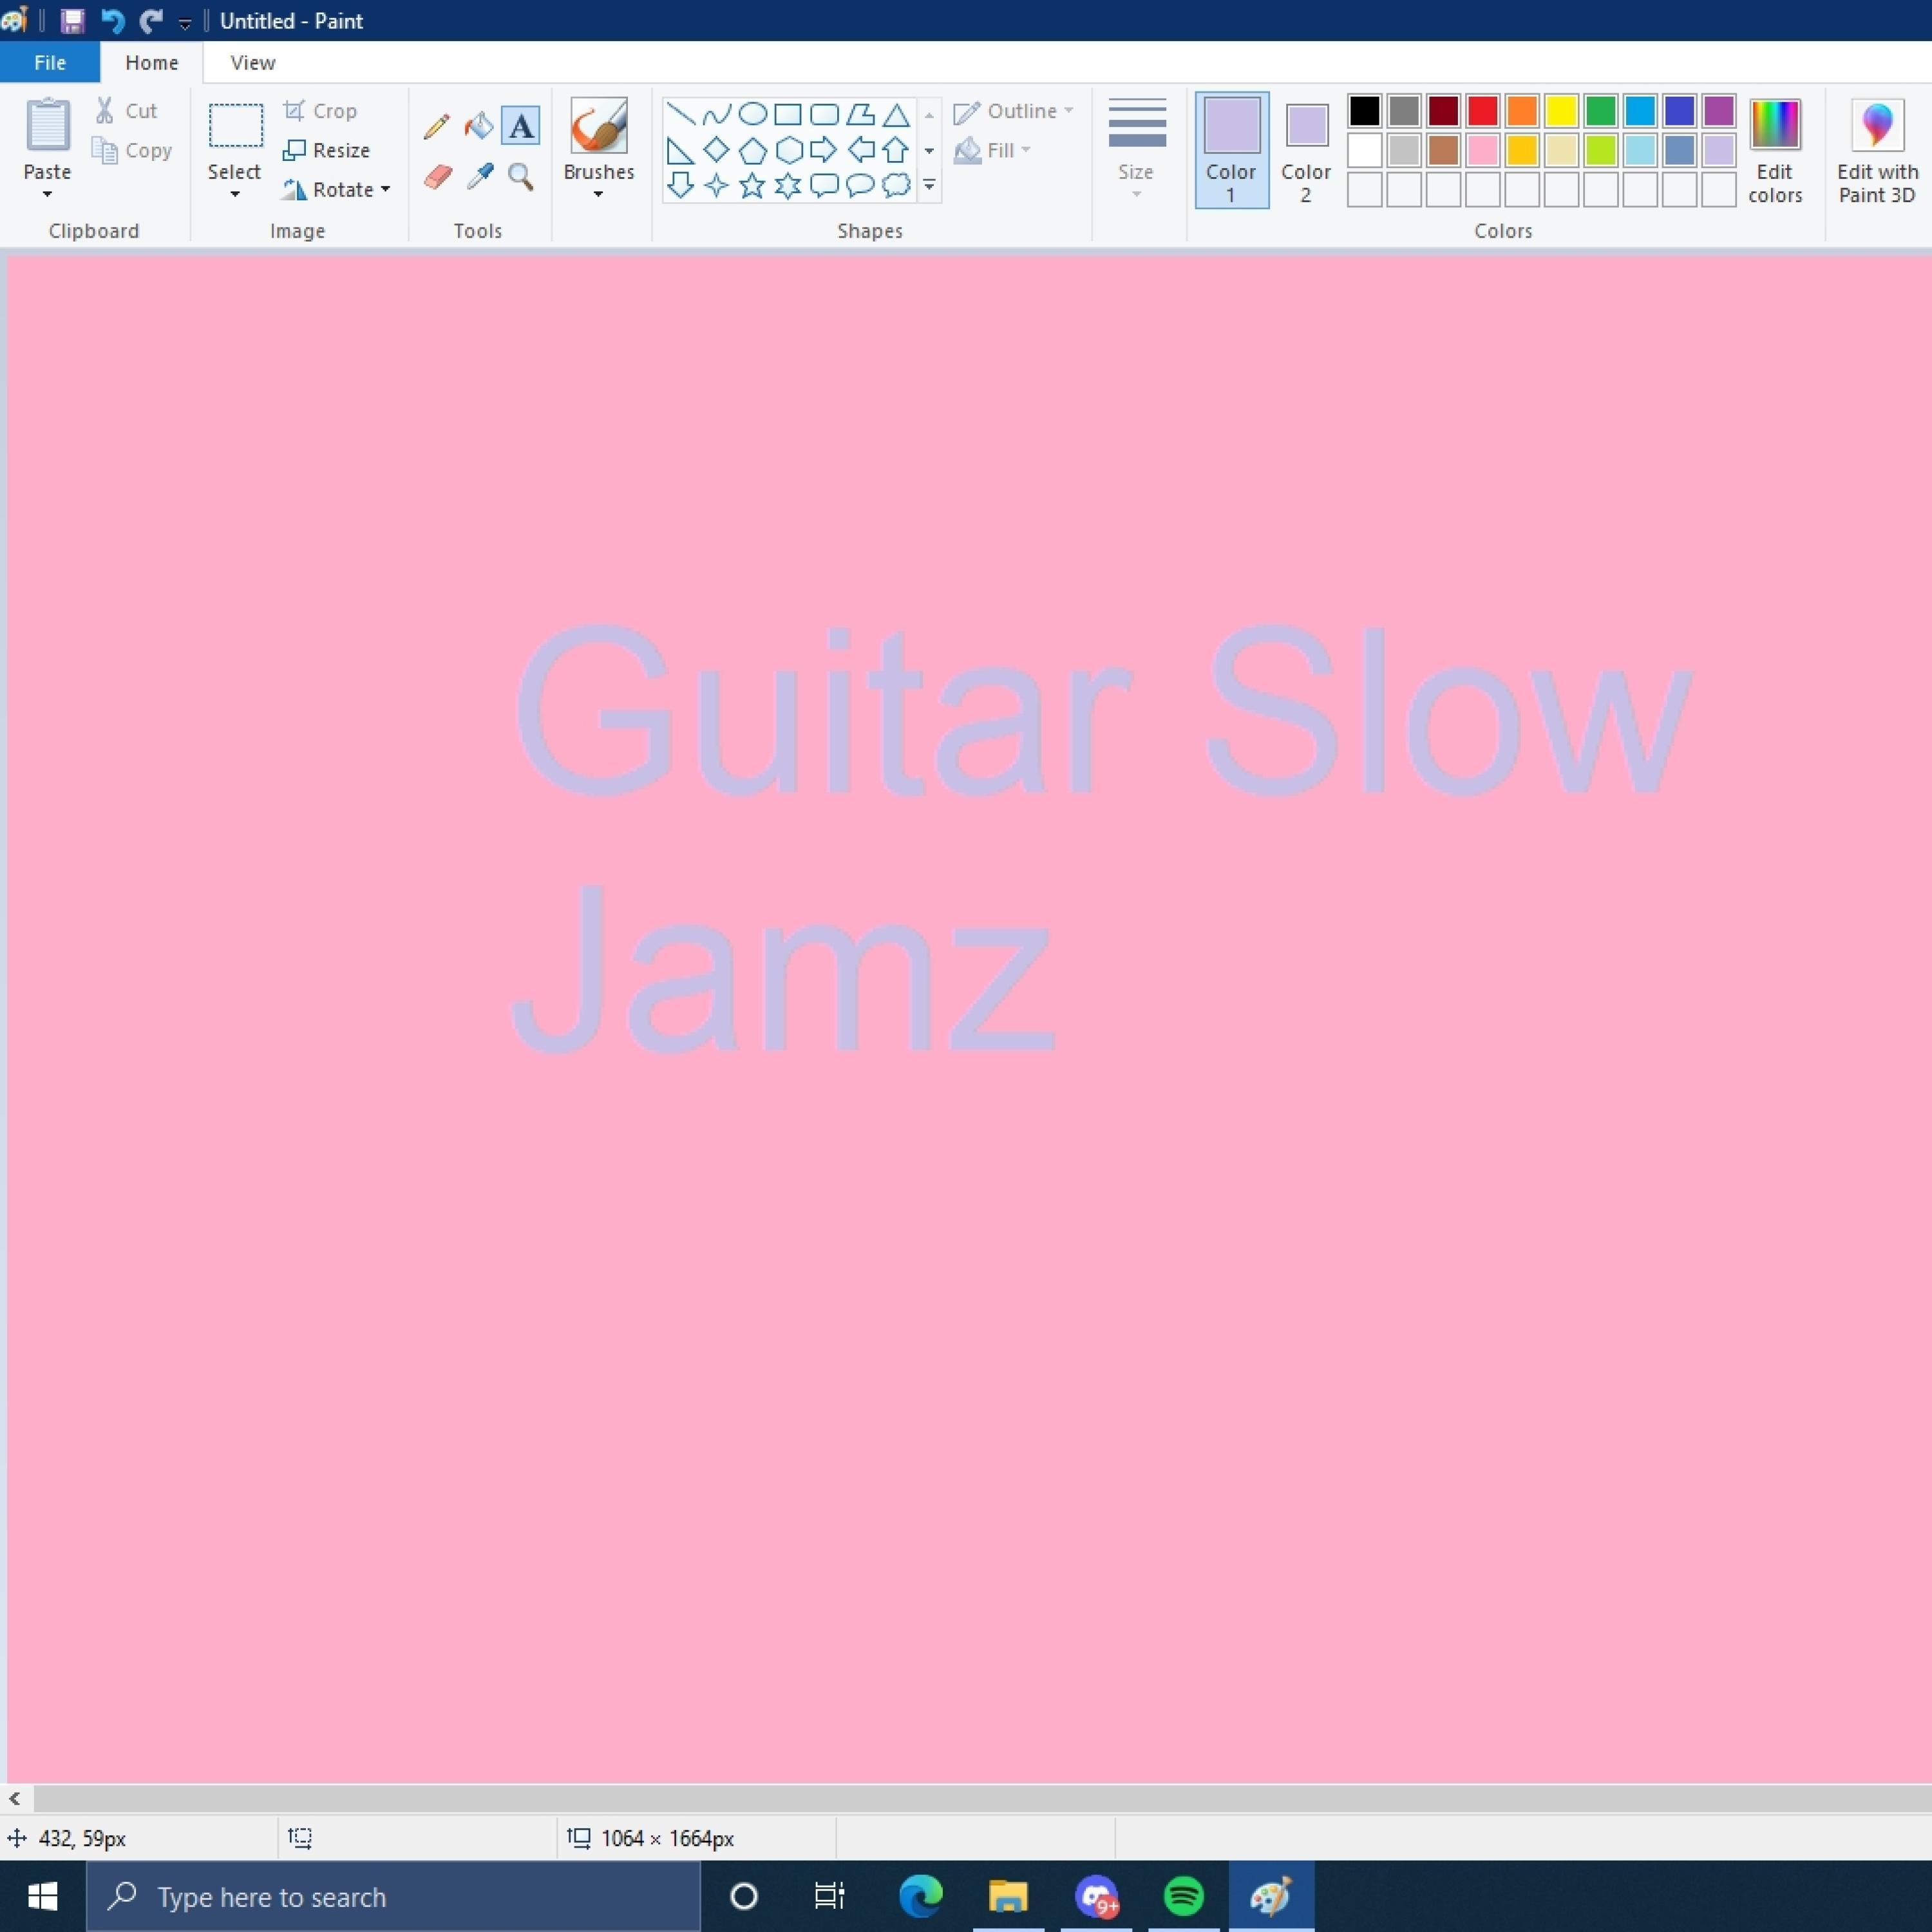Select the Magnifier tool

(x=520, y=177)
